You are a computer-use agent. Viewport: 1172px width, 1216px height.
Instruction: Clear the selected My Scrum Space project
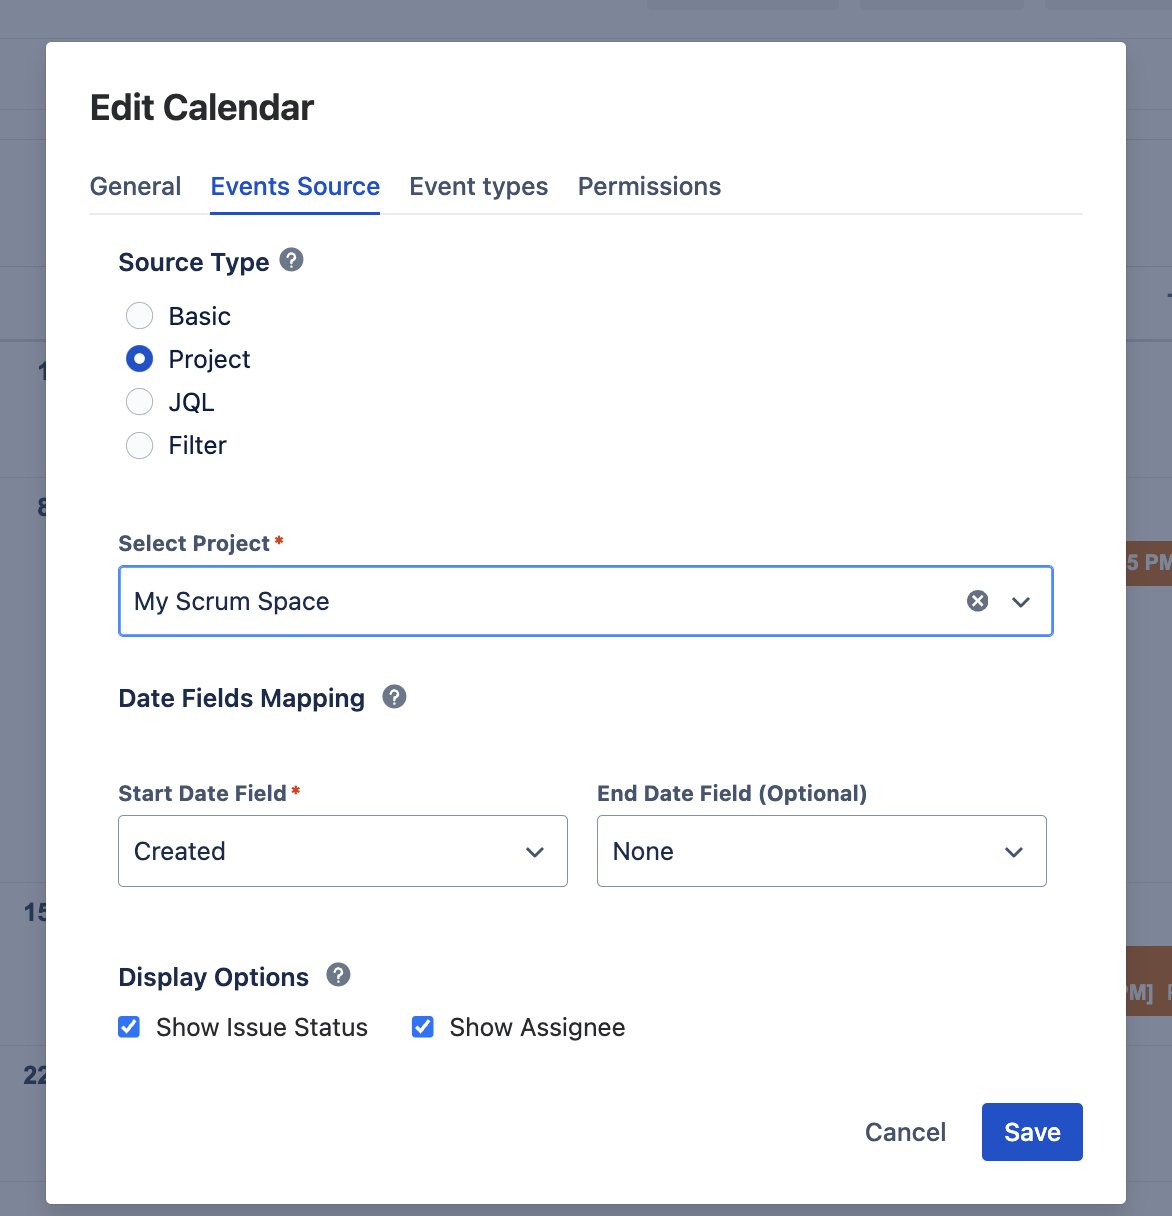click(x=977, y=601)
